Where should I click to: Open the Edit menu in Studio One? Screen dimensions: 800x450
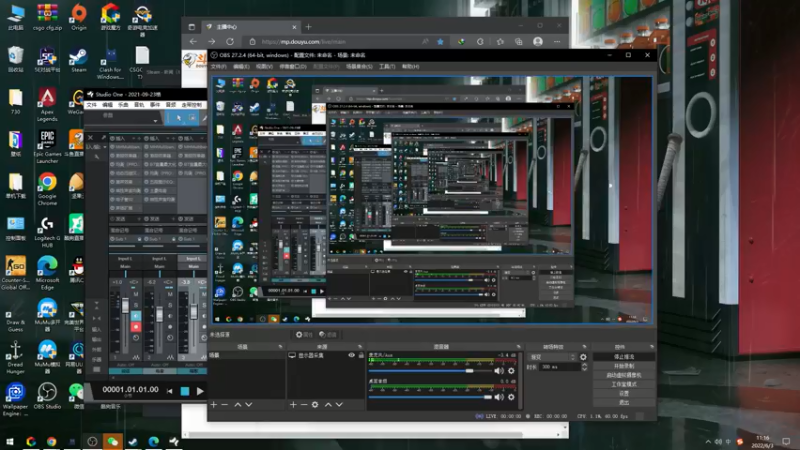tap(108, 105)
